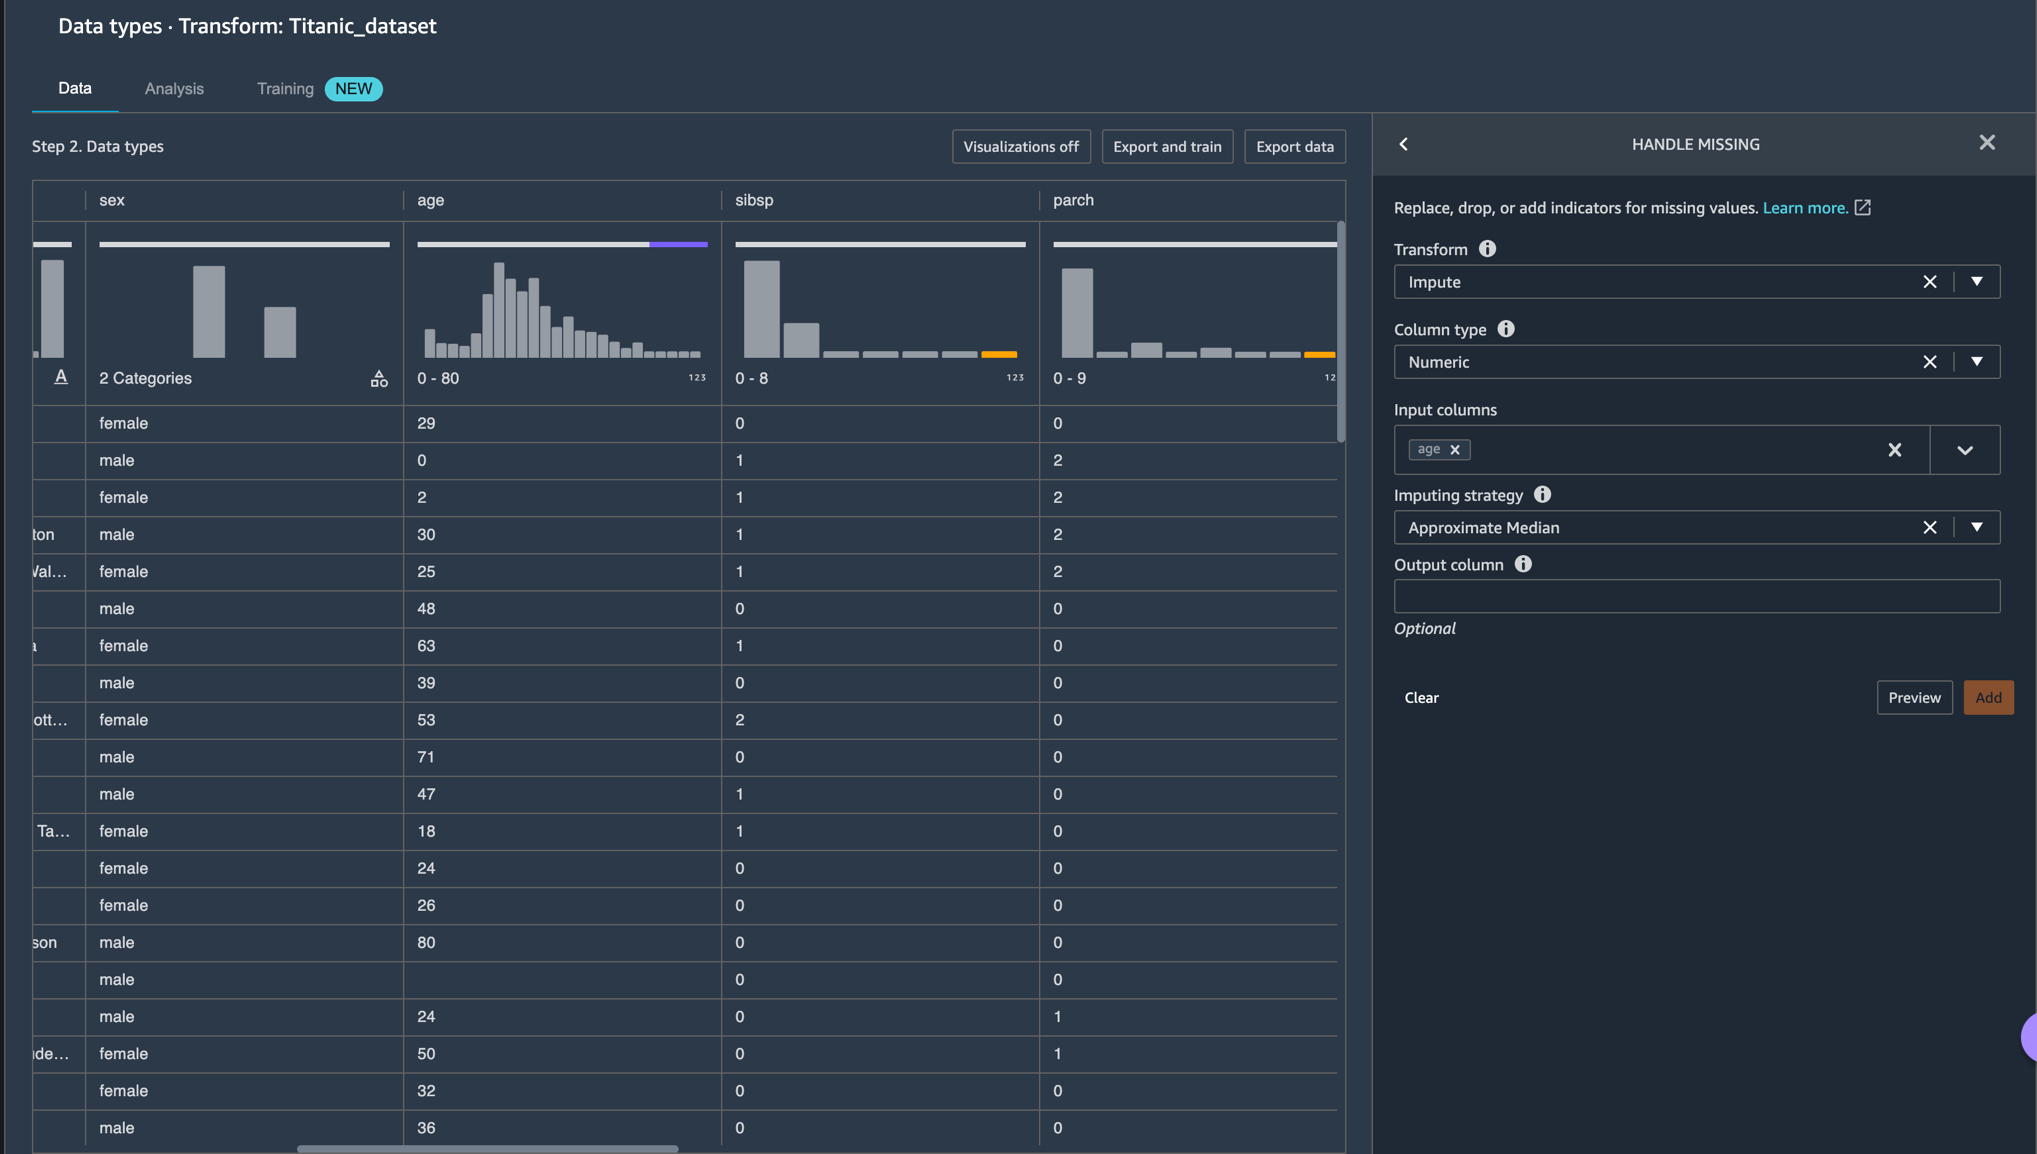Expand the Column type dropdown
This screenshot has width=2037, height=1154.
tap(1976, 362)
